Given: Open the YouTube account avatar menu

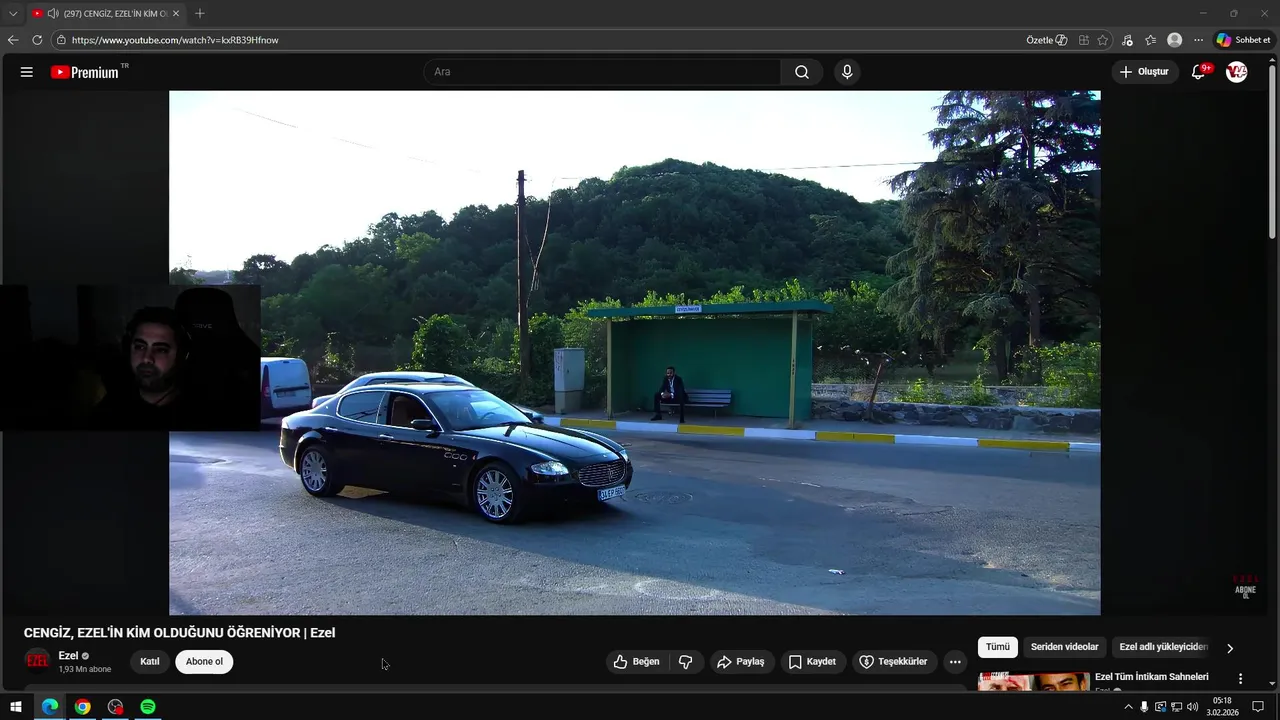Looking at the screenshot, I should click(x=1237, y=72).
